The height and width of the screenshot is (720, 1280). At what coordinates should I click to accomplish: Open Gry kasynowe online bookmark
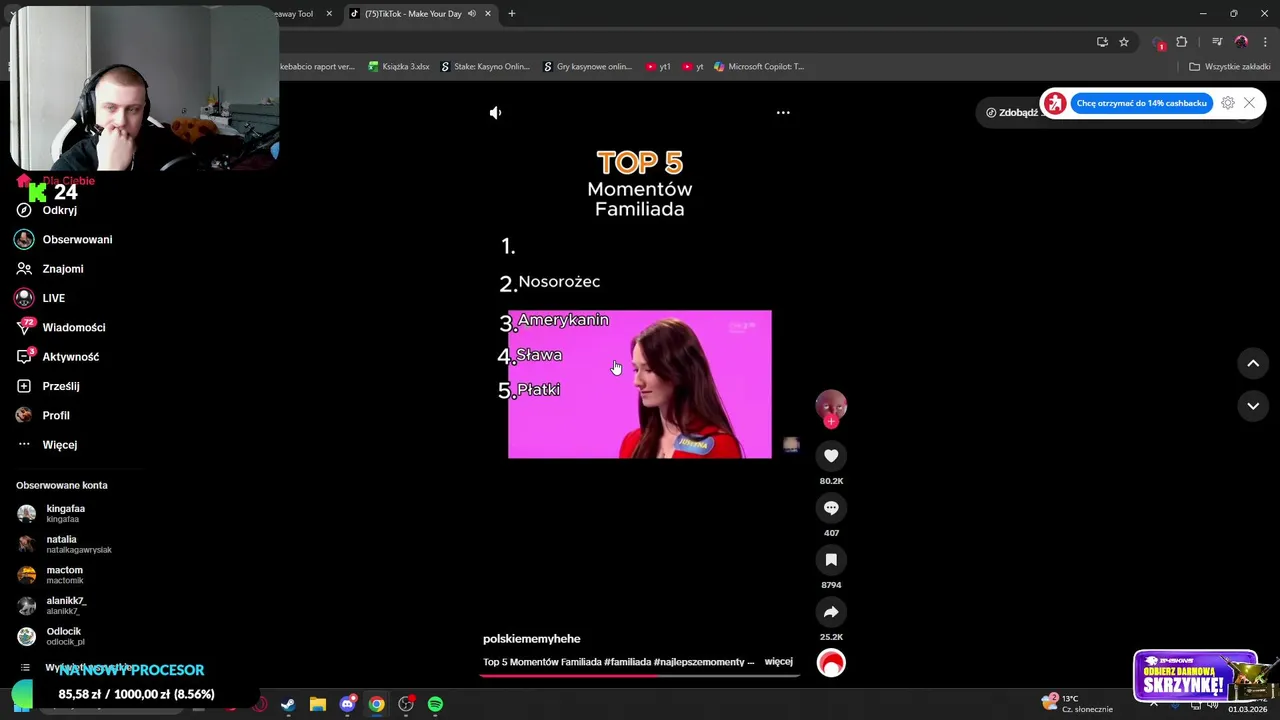pos(587,67)
